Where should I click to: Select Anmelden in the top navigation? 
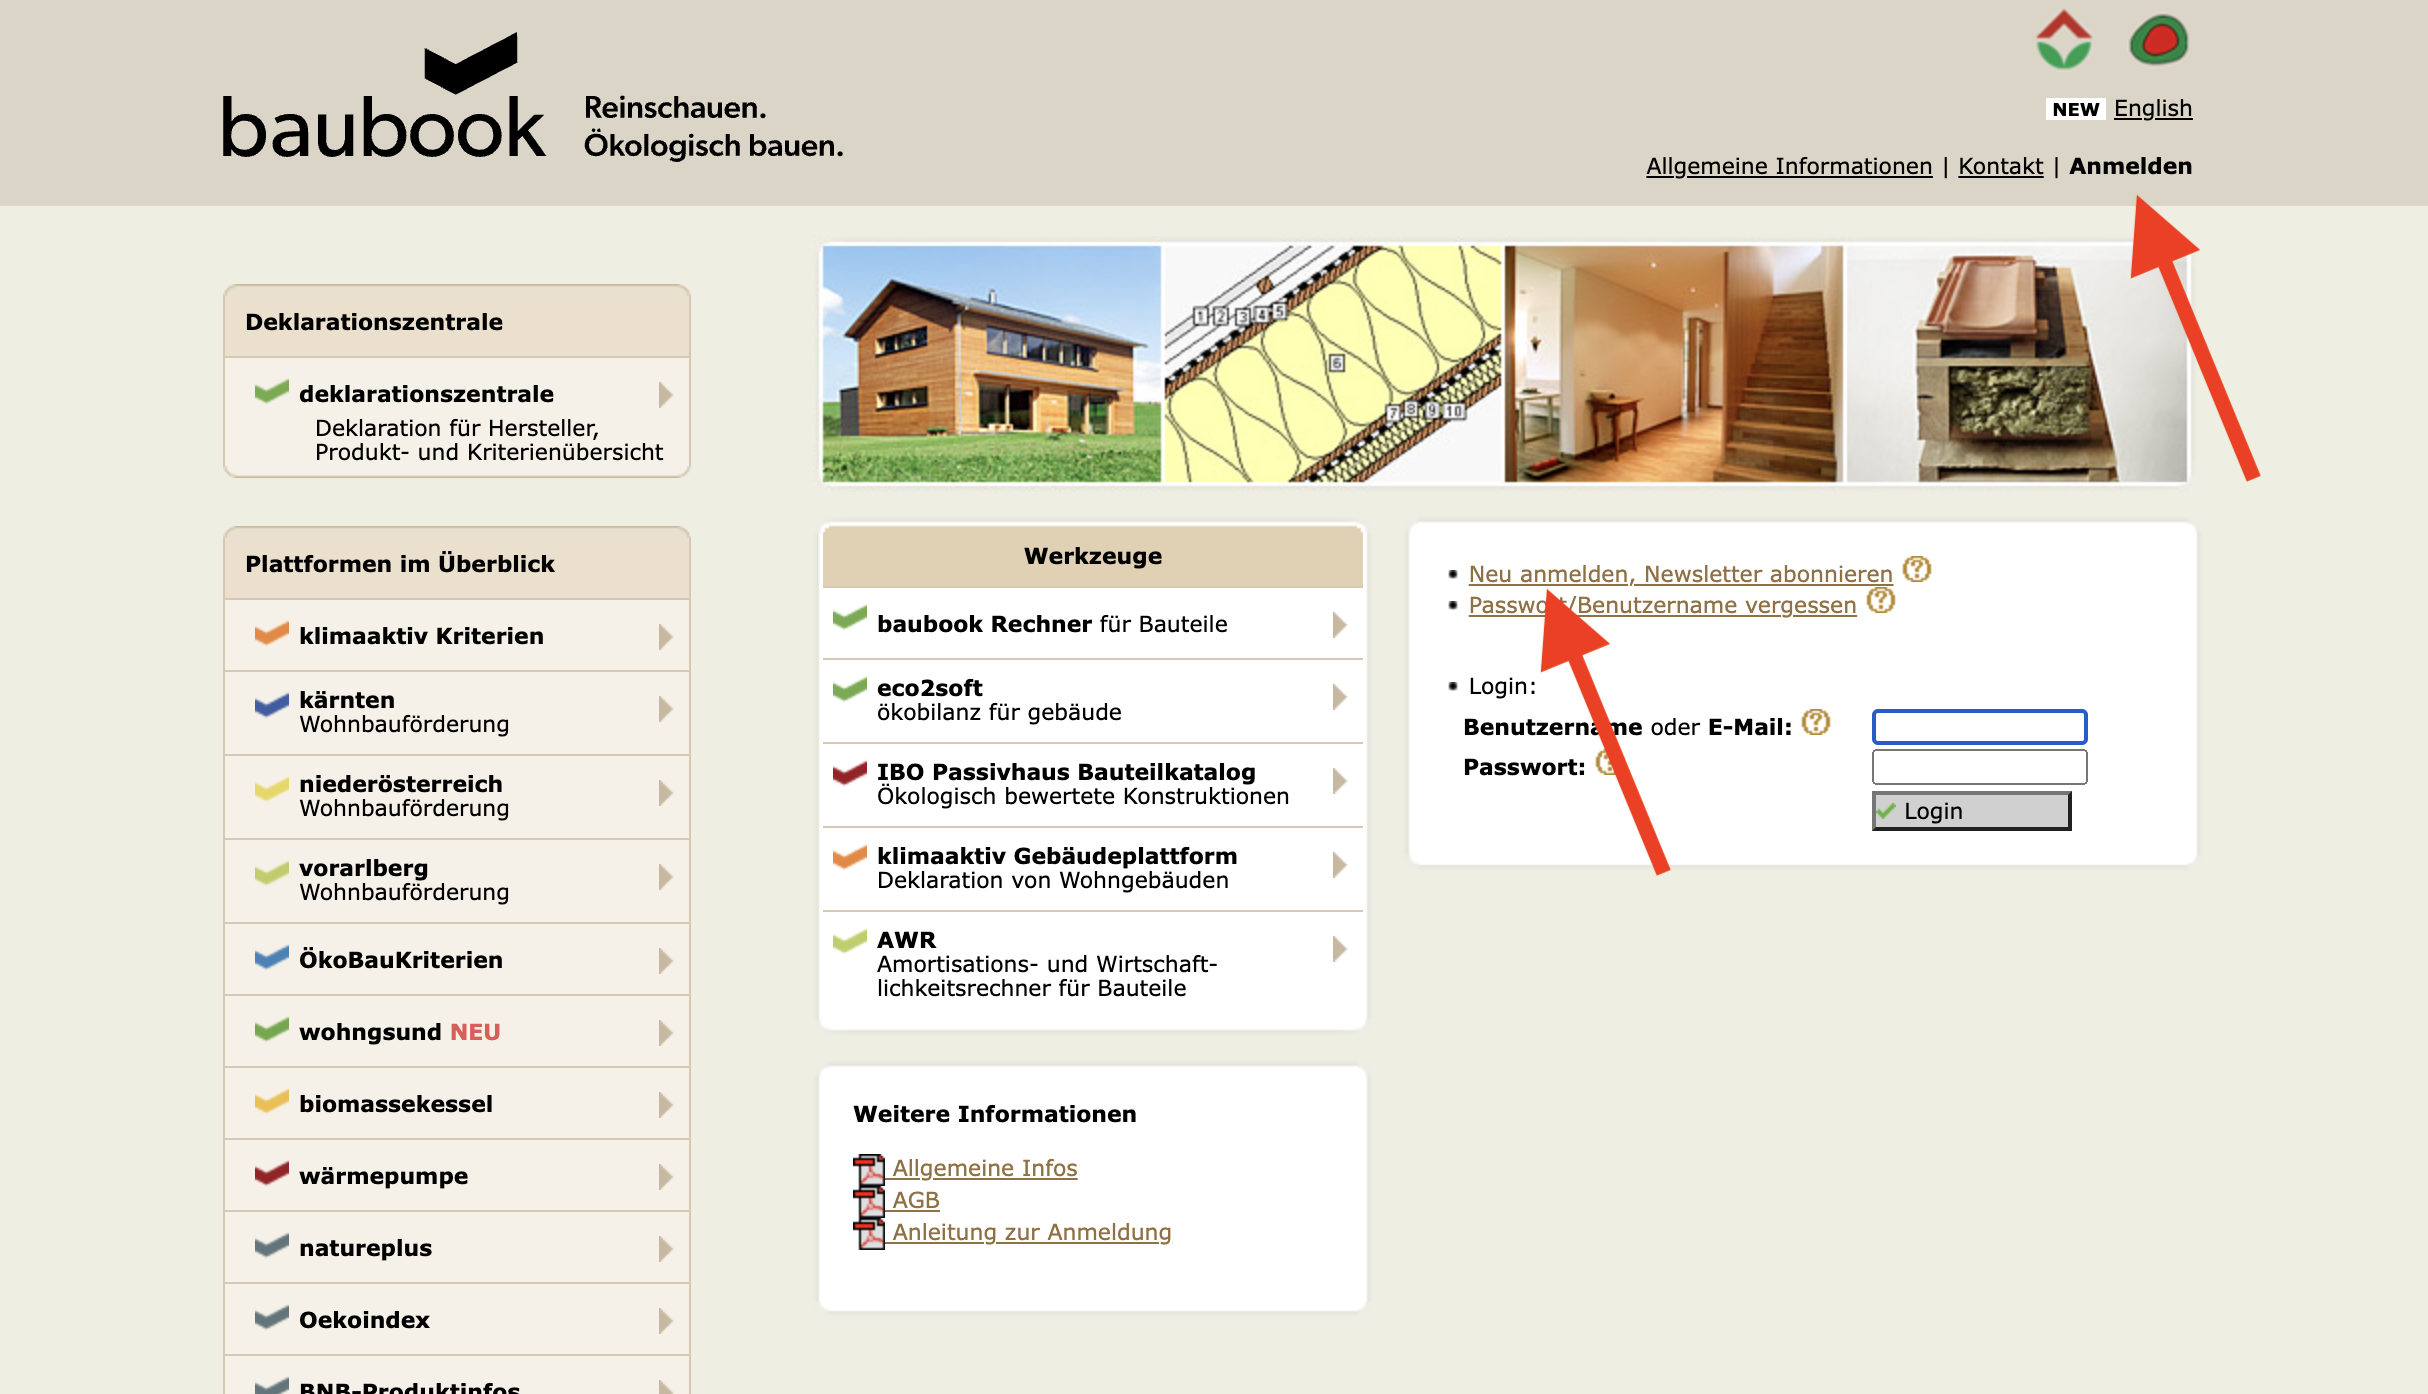pyautogui.click(x=2130, y=166)
